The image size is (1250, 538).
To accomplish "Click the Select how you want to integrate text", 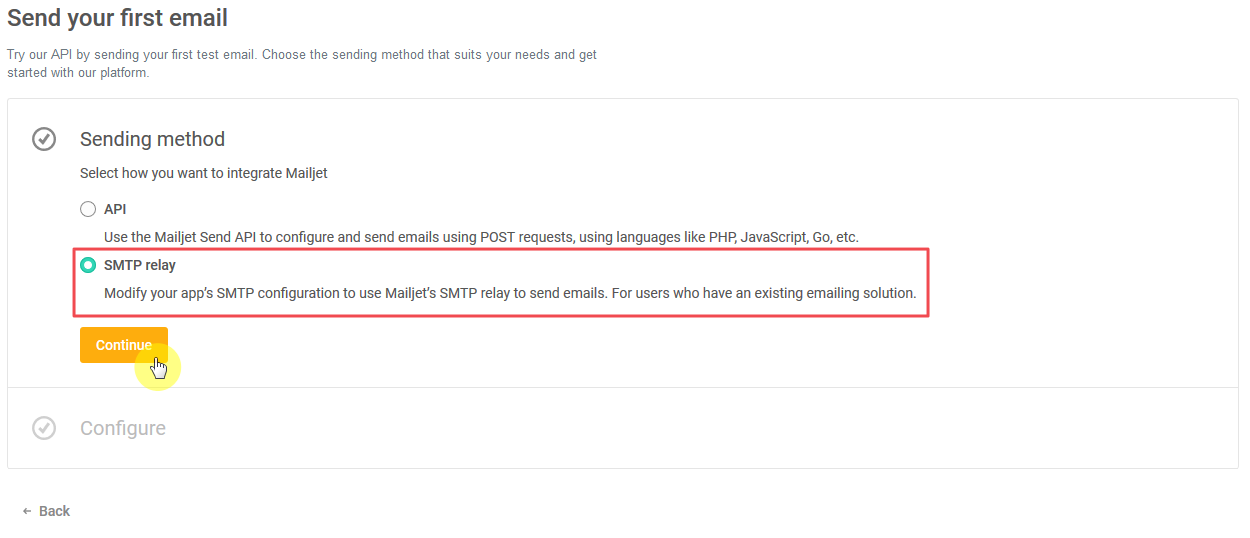I will click(204, 173).
